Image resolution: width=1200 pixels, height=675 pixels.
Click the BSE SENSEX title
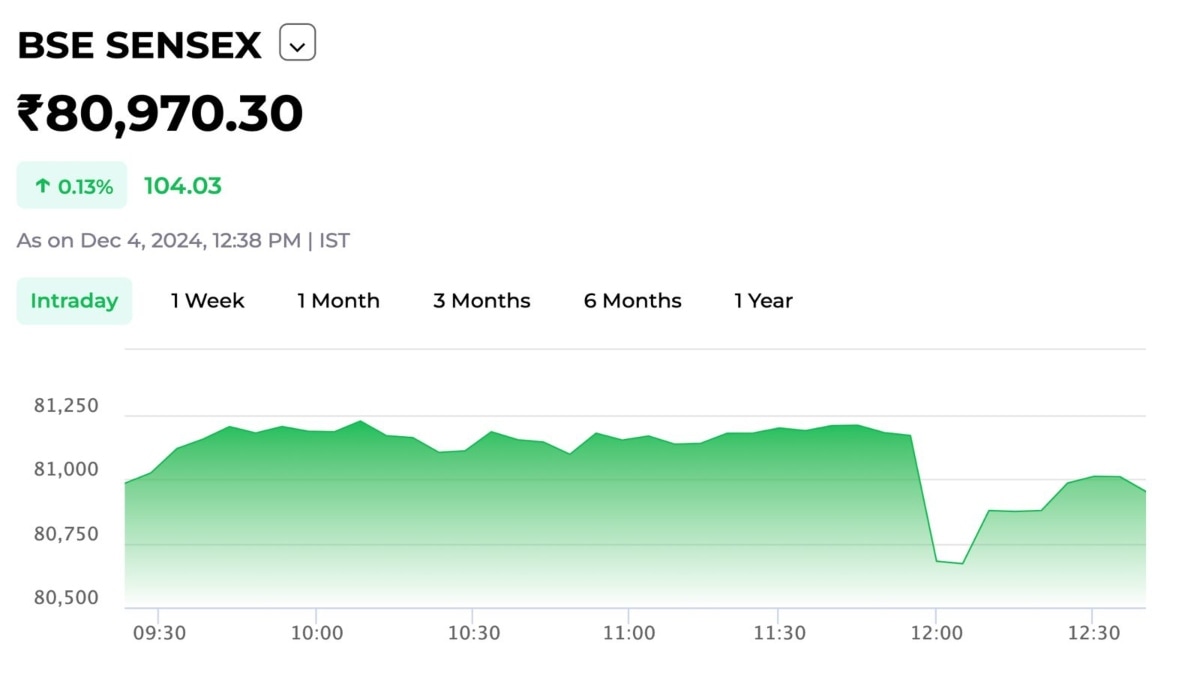pos(140,45)
